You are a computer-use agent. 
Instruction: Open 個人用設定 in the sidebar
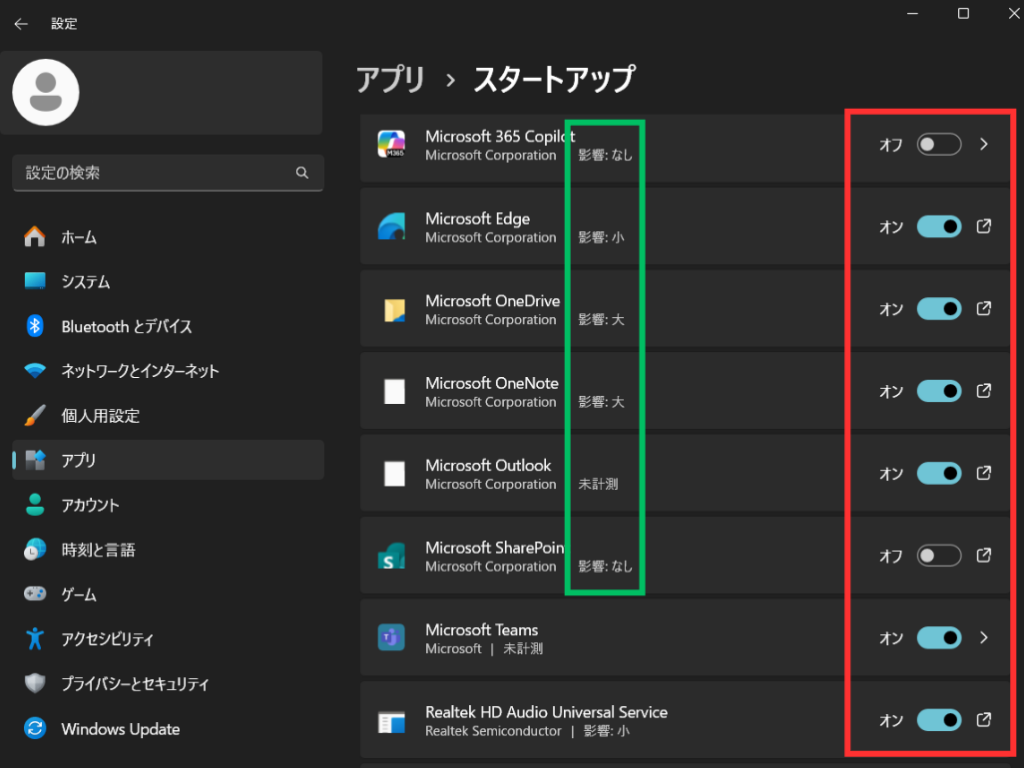point(168,416)
